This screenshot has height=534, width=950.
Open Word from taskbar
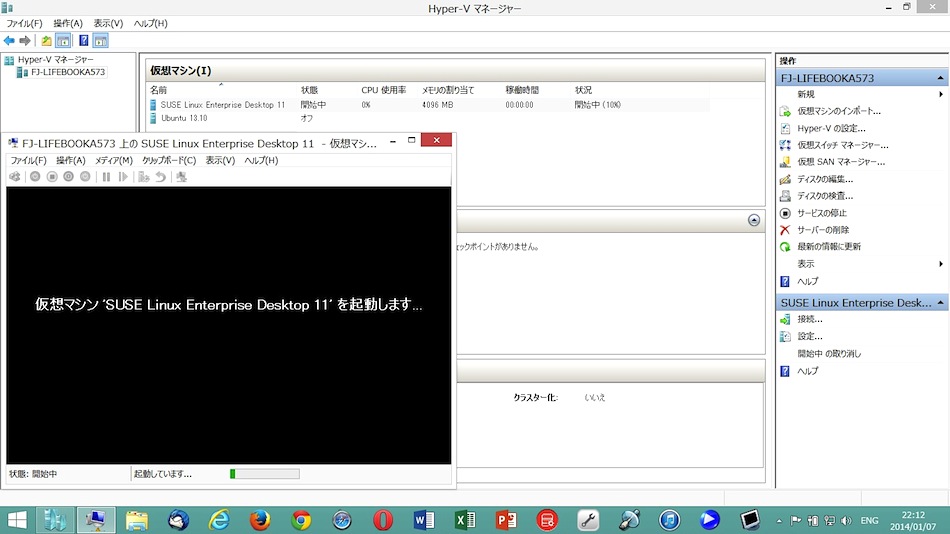tap(424, 520)
